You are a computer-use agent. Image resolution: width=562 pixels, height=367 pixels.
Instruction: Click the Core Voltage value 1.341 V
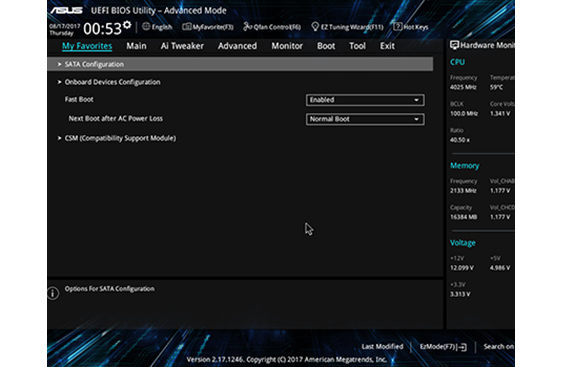500,114
